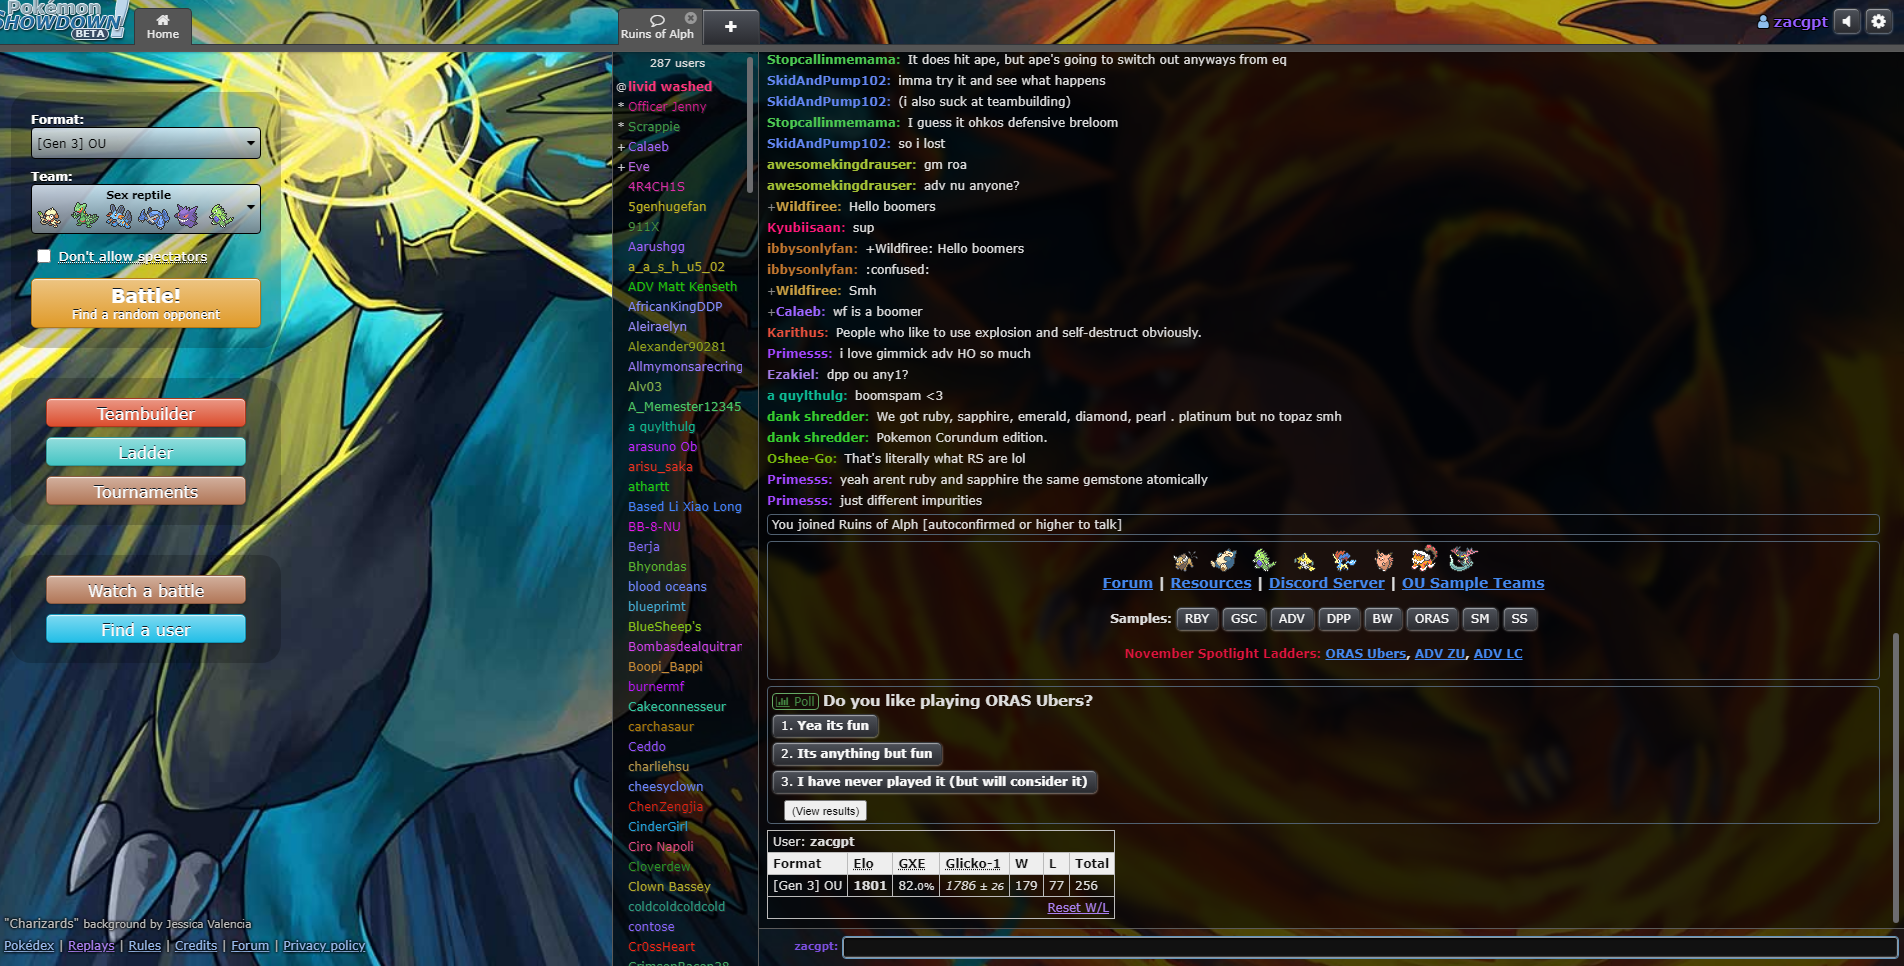The height and width of the screenshot is (966, 1904).
Task: Click the Dragapult sprite in room intro
Action: pos(1463,558)
